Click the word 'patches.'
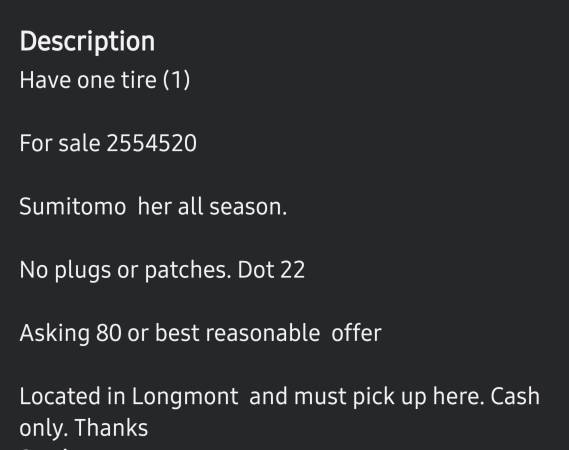This screenshot has height=450, width=569. pyautogui.click(x=188, y=270)
